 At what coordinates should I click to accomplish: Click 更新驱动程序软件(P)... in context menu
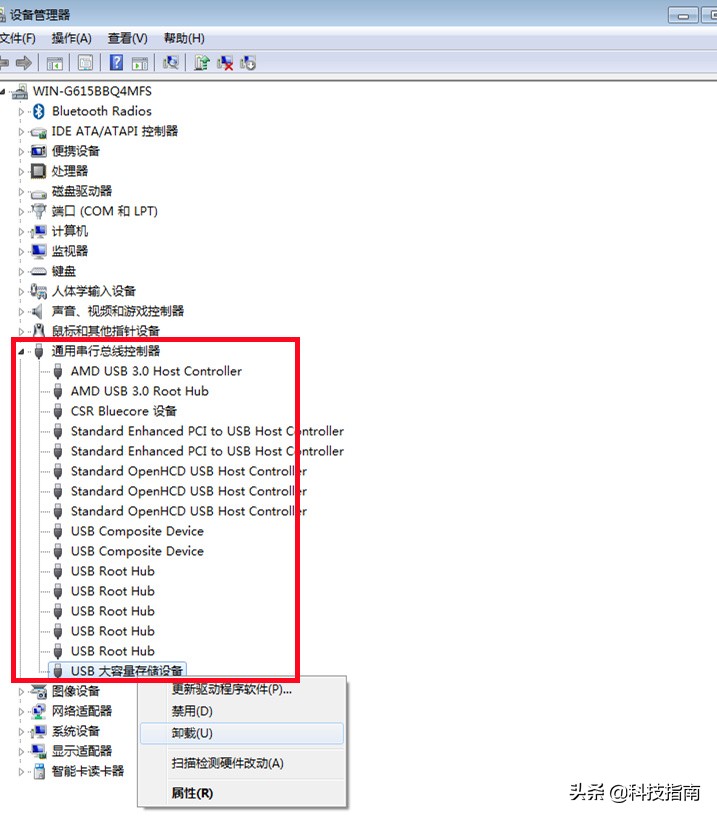click(231, 689)
